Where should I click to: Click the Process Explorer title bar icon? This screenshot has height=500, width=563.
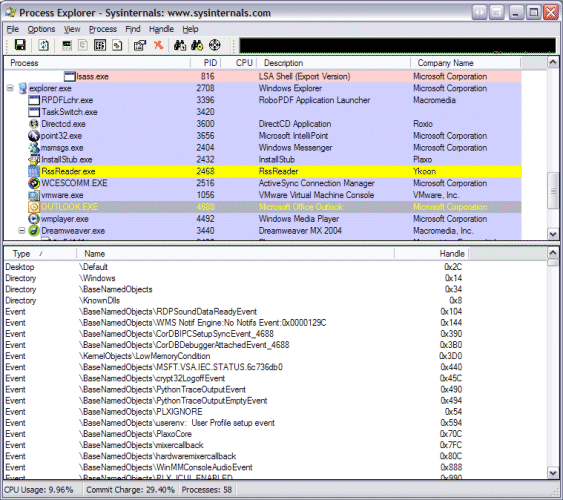[10, 13]
